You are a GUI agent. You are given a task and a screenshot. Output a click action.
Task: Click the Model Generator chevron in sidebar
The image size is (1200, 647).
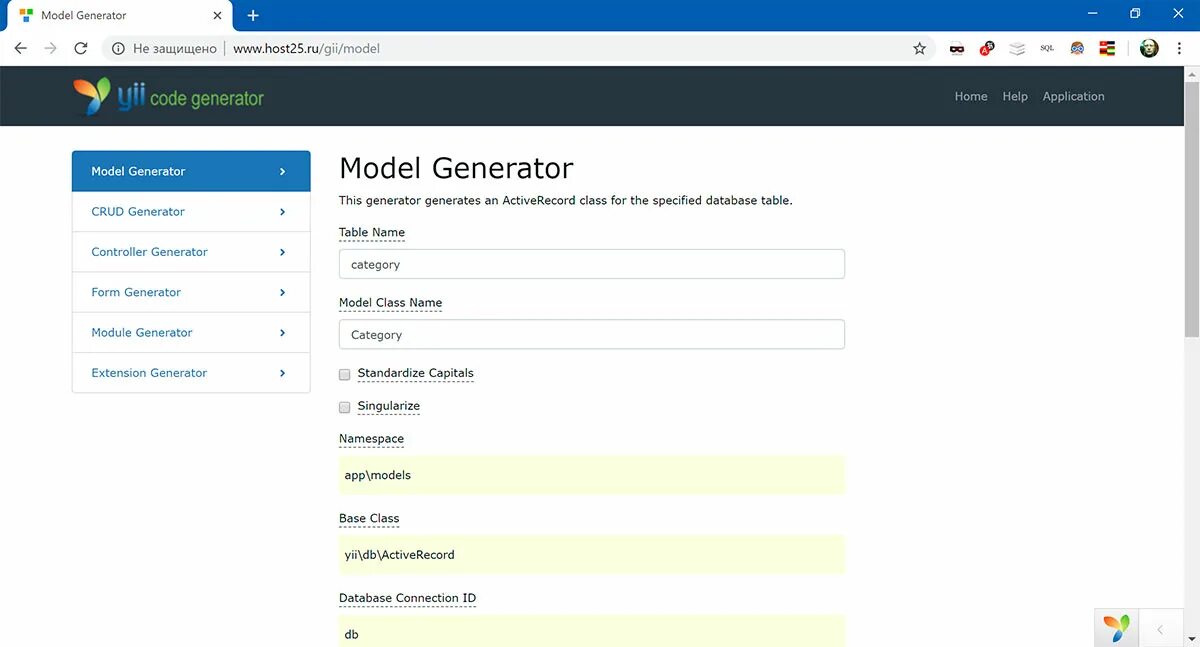pyautogui.click(x=283, y=172)
